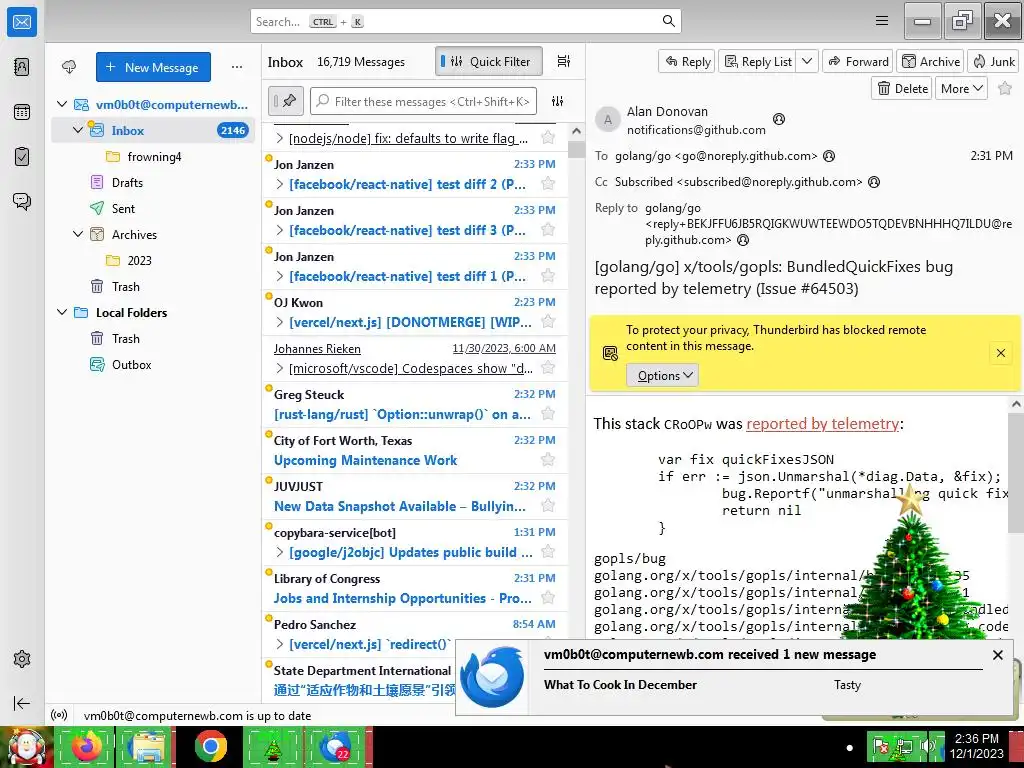Open message list display options

point(564,61)
